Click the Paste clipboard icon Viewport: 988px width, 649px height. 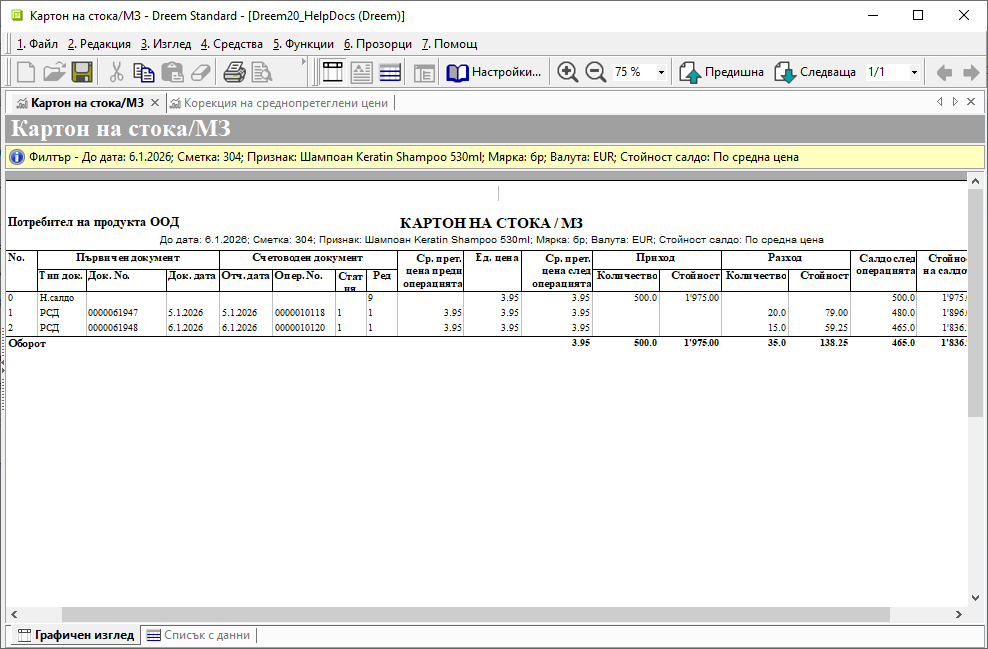[172, 72]
